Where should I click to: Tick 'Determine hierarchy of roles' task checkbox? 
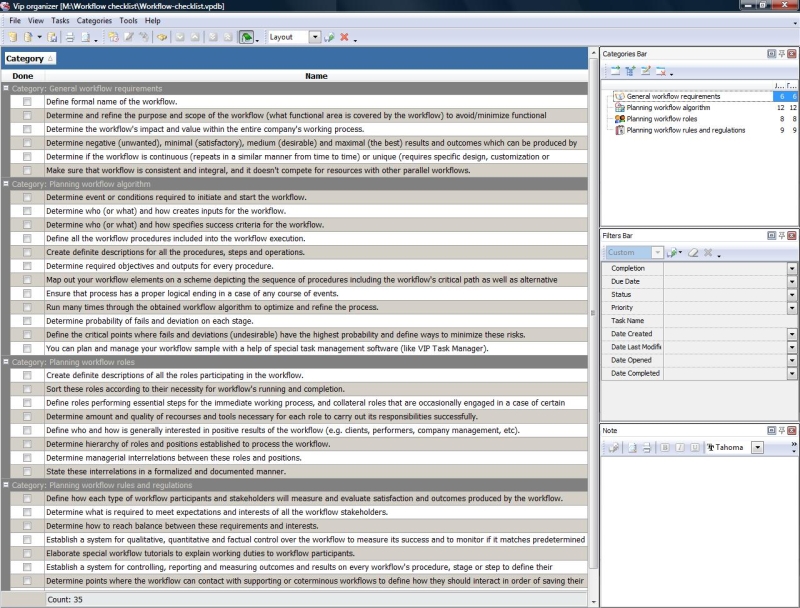(x=27, y=444)
